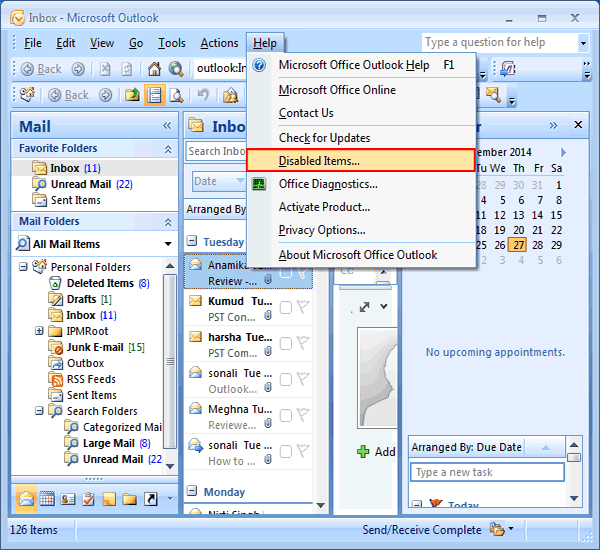Open the help question box dropdown arrow
This screenshot has height=550, width=600.
tap(583, 43)
